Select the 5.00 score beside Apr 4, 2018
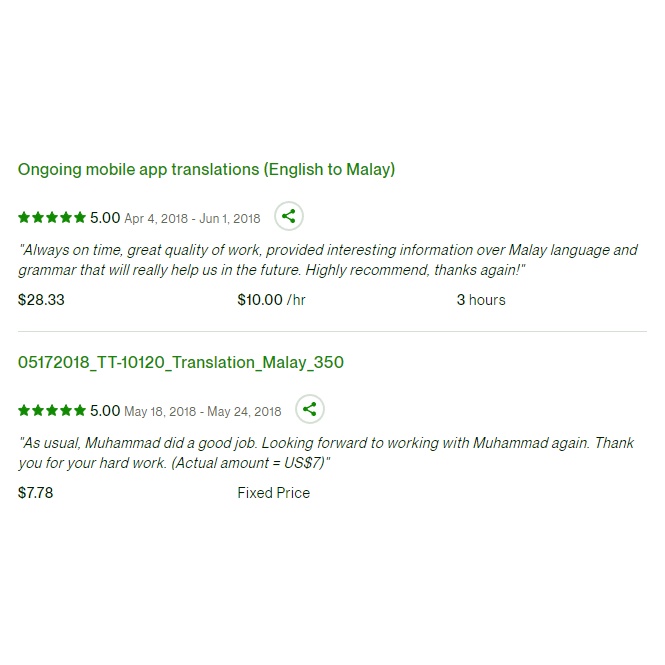Viewport: 665px width, 665px height. 105,218
